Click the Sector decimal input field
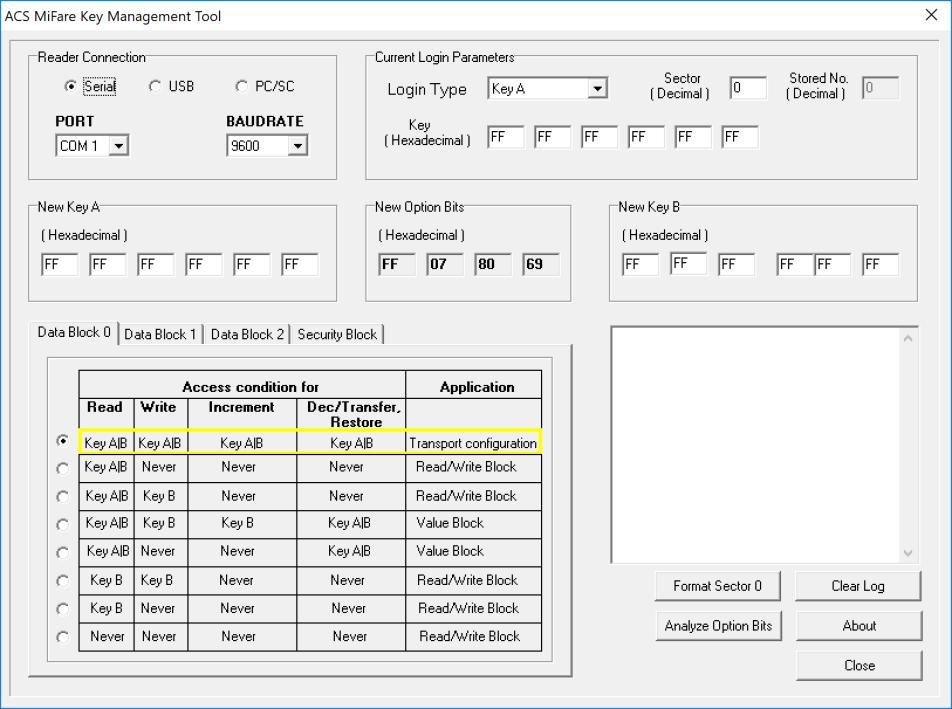The width and height of the screenshot is (952, 709). (x=748, y=88)
